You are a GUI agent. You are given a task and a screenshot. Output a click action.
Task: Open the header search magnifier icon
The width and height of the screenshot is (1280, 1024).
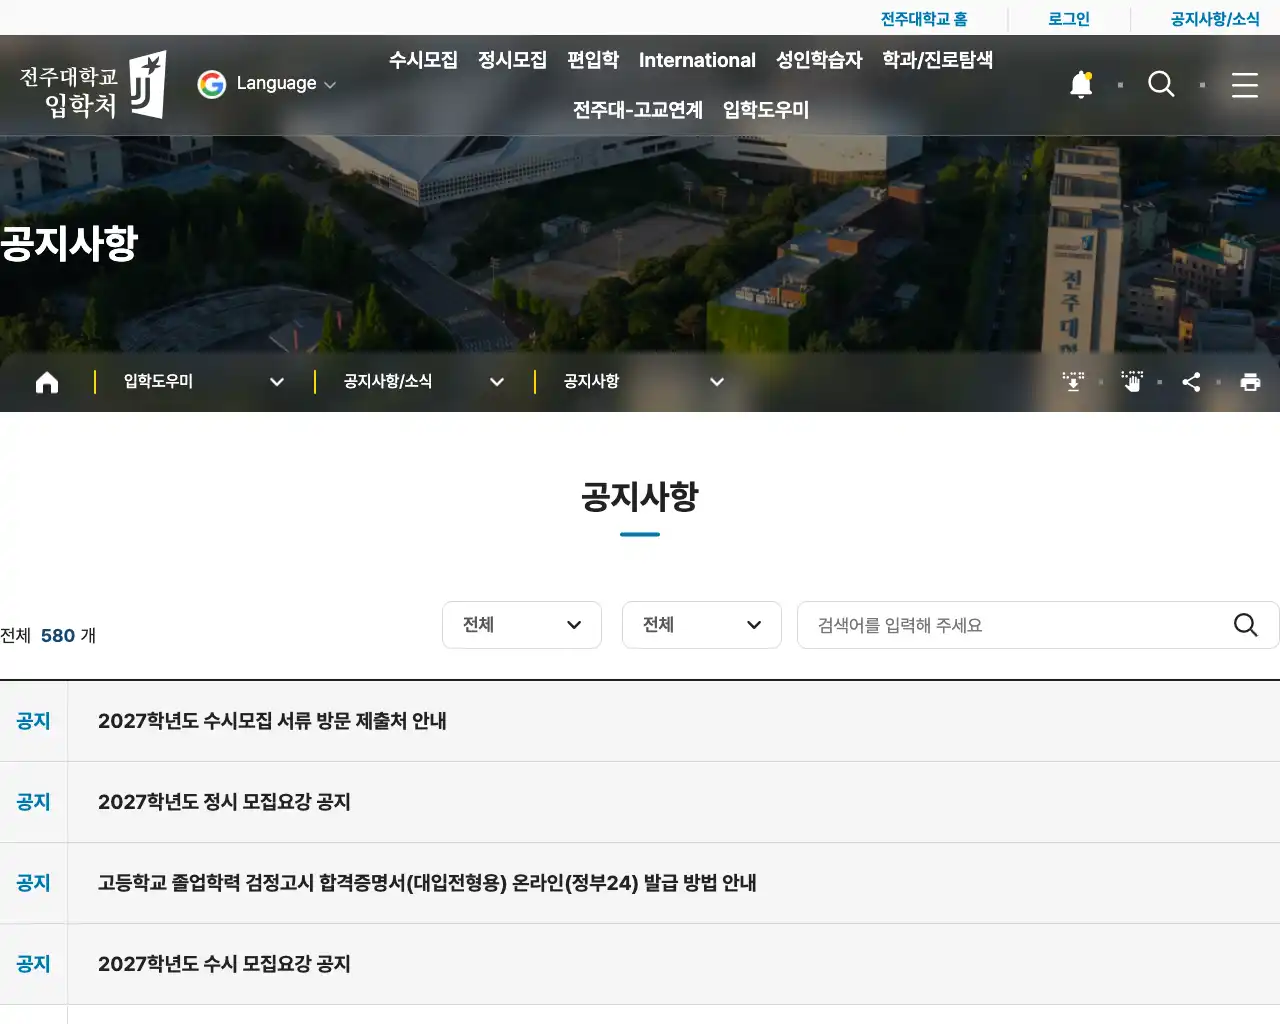pos(1161,85)
